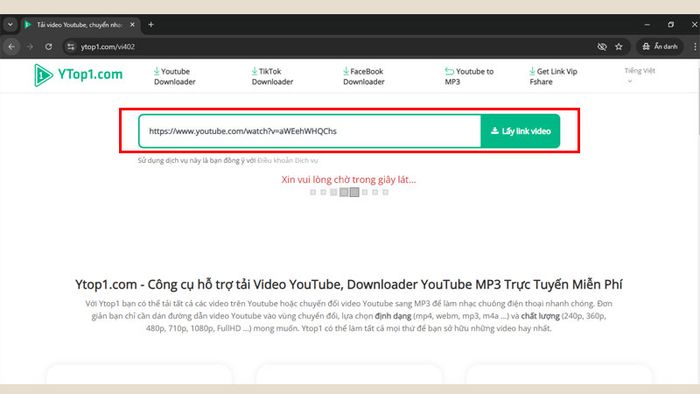The width and height of the screenshot is (700, 394).
Task: Click the Lấy link video button
Action: tap(520, 131)
